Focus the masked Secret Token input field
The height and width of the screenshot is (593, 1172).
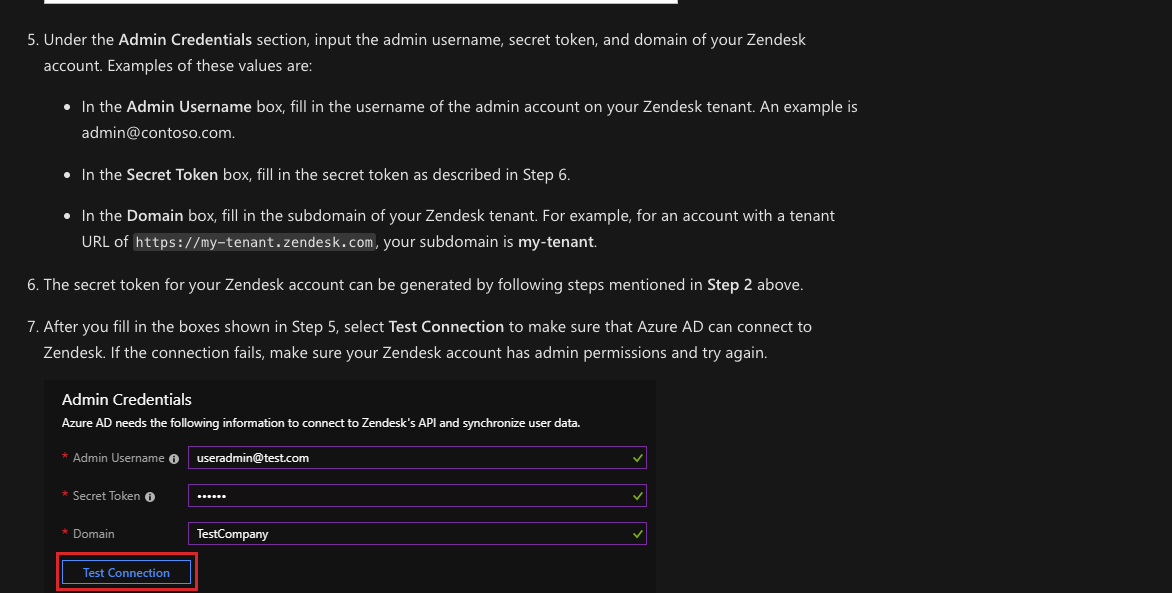click(400, 496)
